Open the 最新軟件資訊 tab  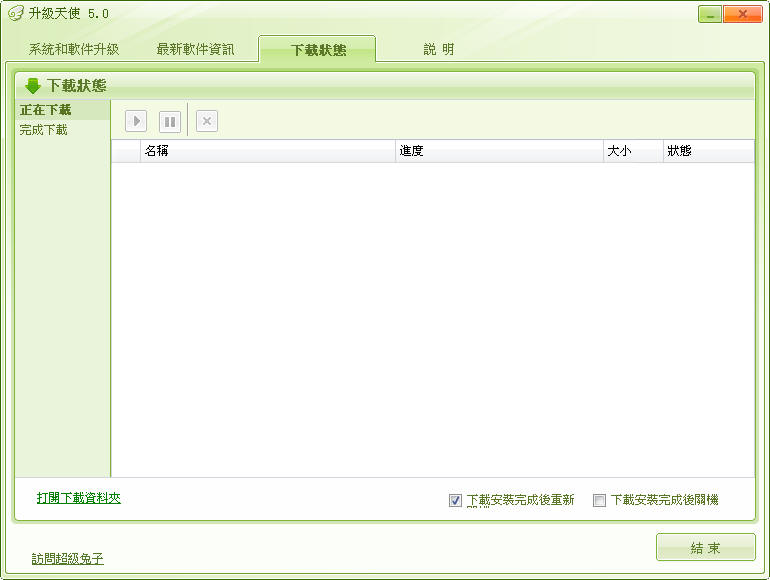tap(196, 49)
